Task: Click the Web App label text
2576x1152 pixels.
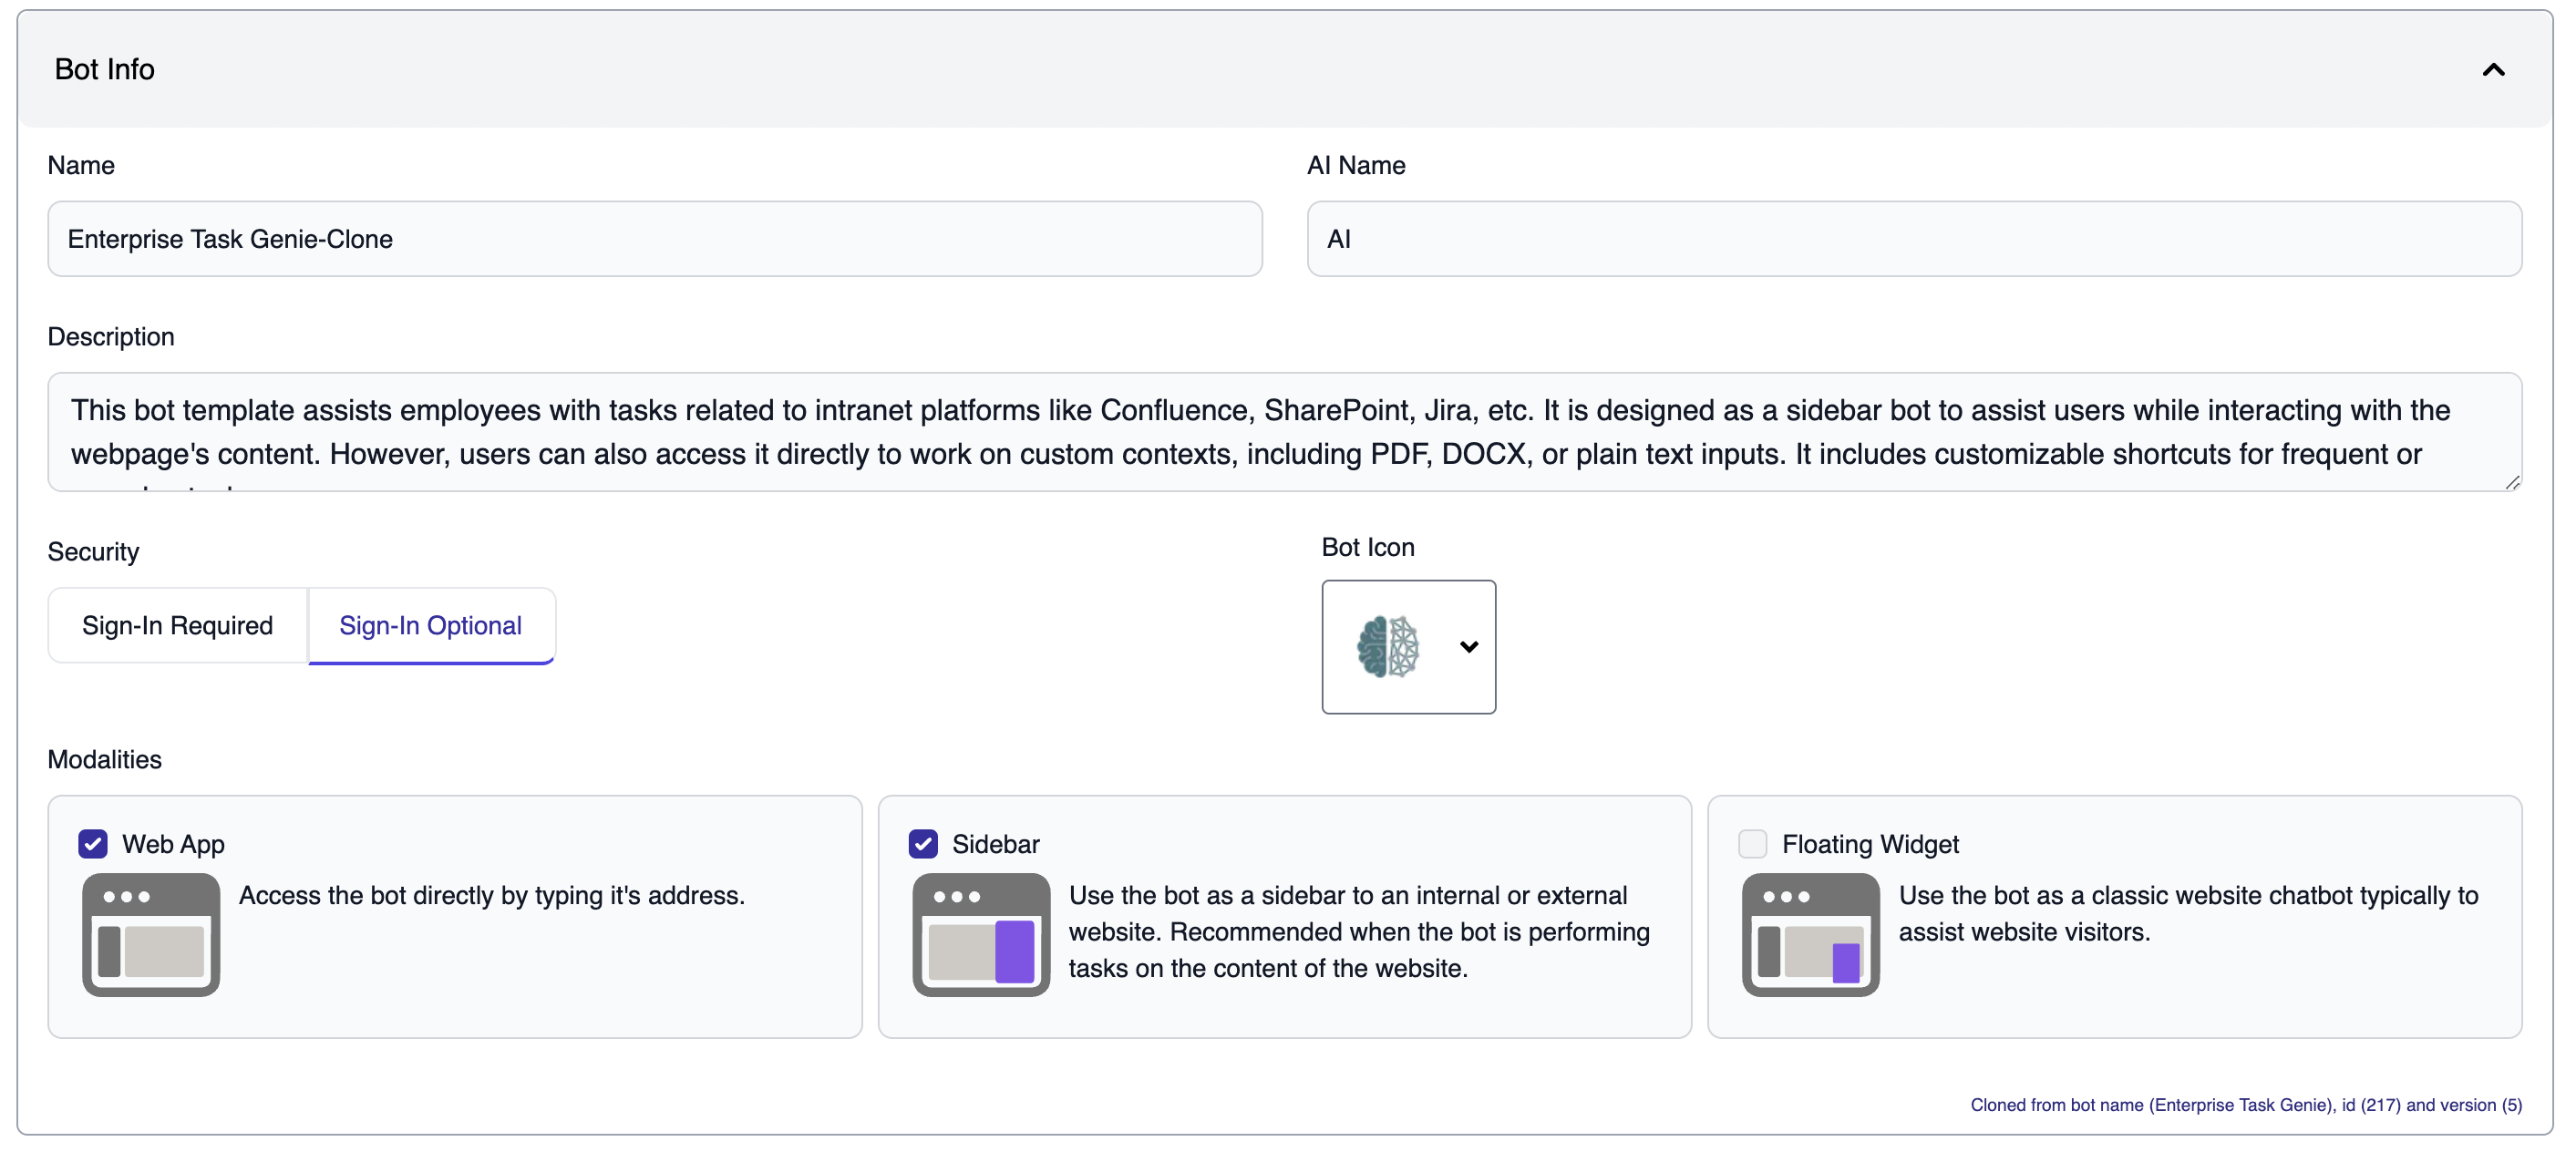Action: tap(173, 844)
